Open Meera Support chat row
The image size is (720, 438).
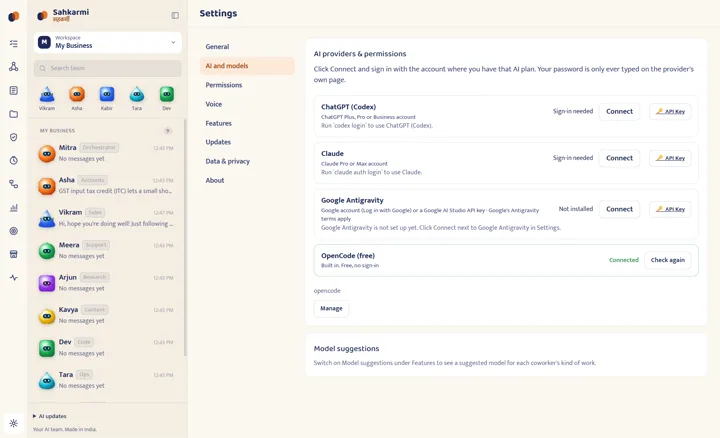(x=107, y=251)
